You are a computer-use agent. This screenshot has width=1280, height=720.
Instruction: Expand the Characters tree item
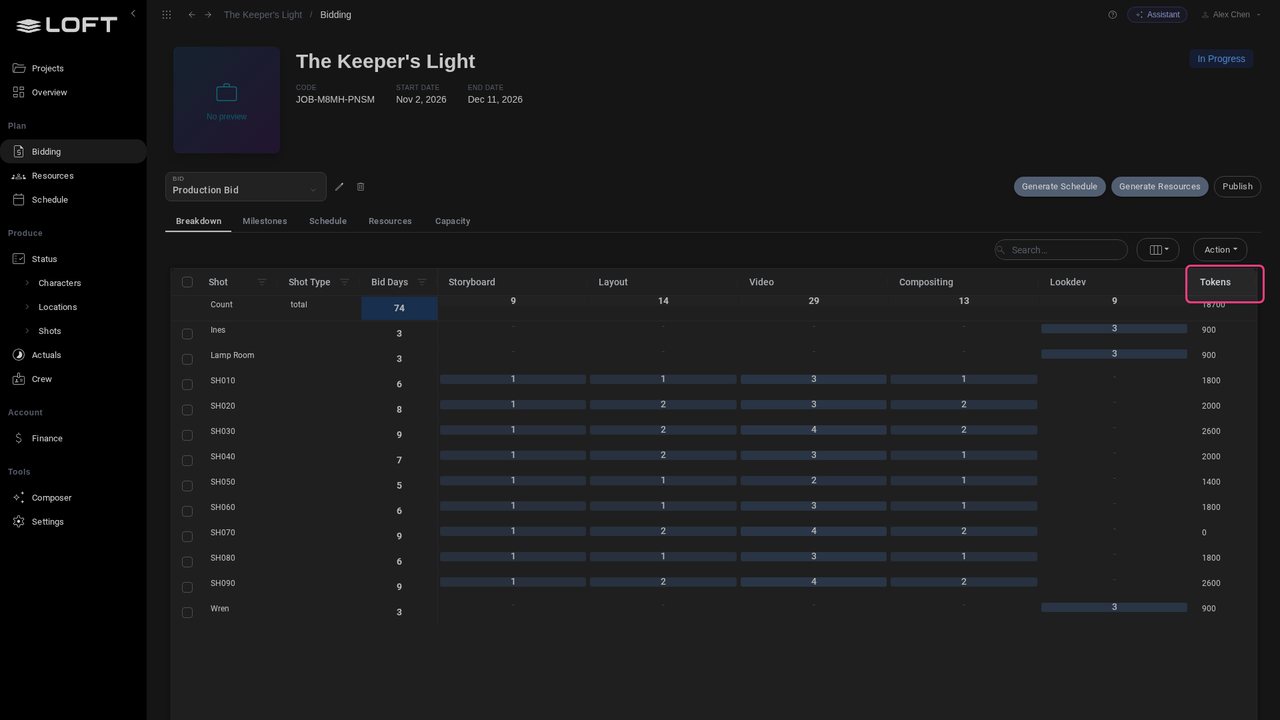(x=27, y=283)
